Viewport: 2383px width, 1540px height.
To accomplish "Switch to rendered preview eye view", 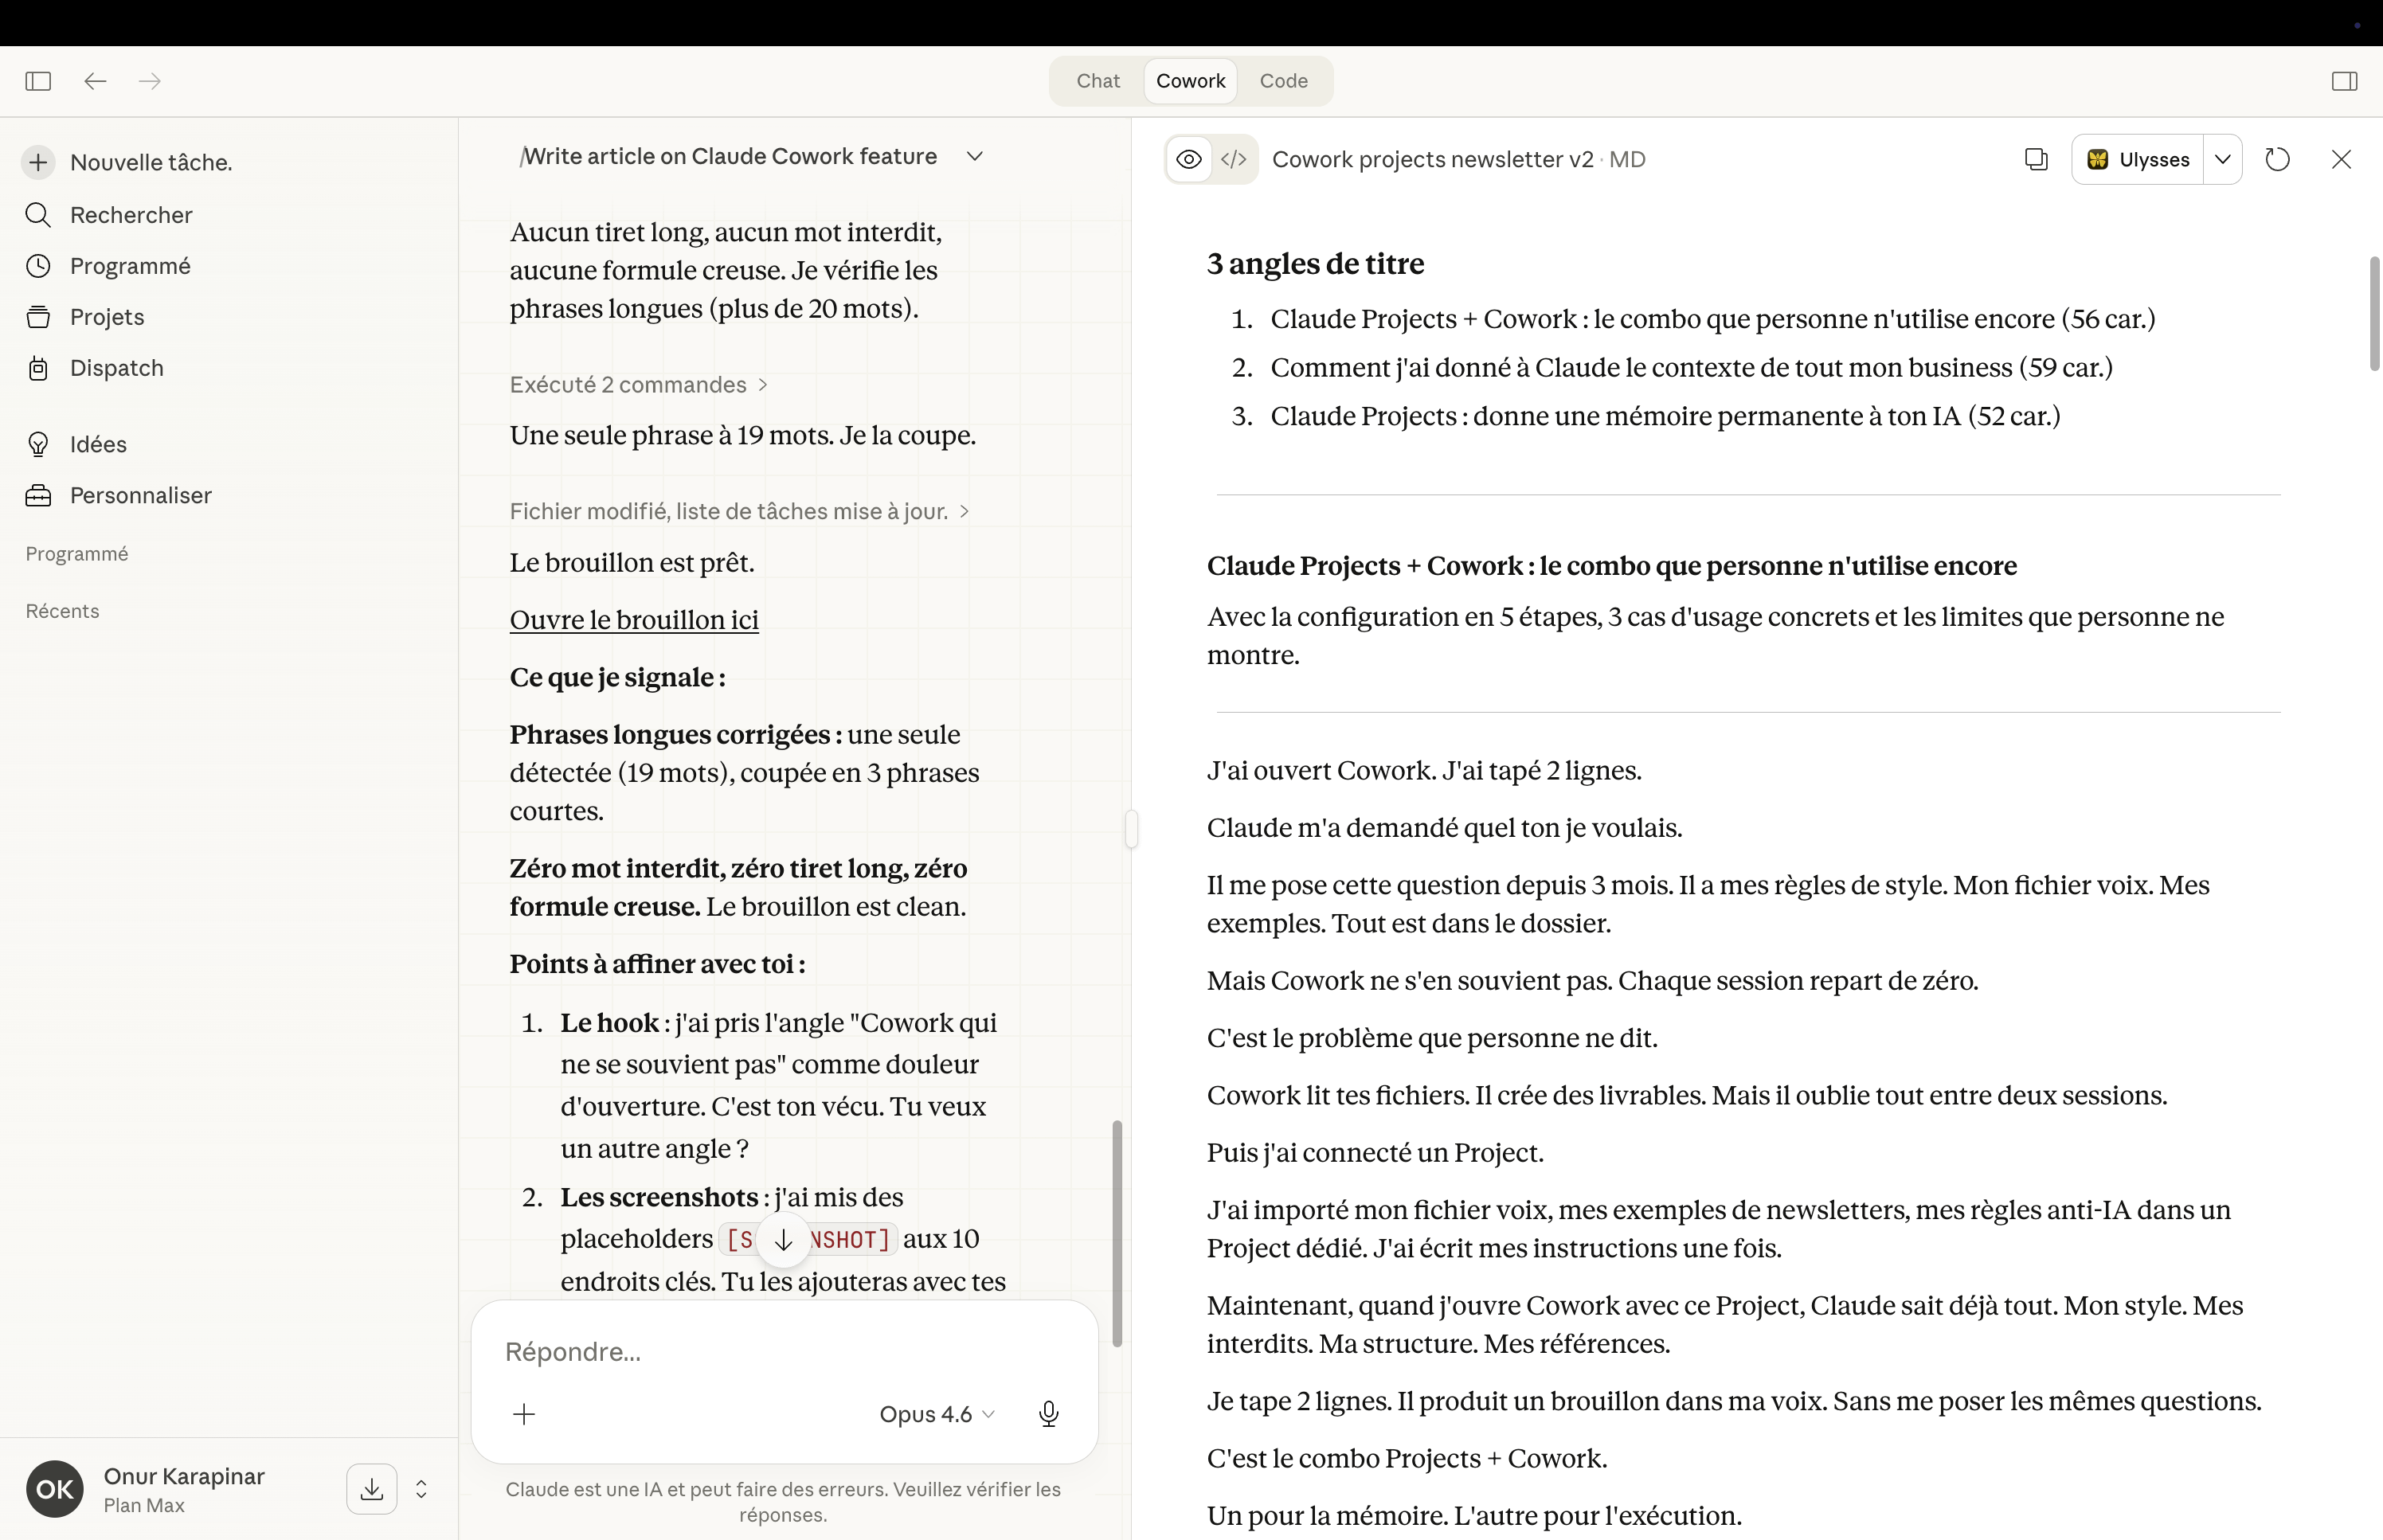I will 1189,159.
